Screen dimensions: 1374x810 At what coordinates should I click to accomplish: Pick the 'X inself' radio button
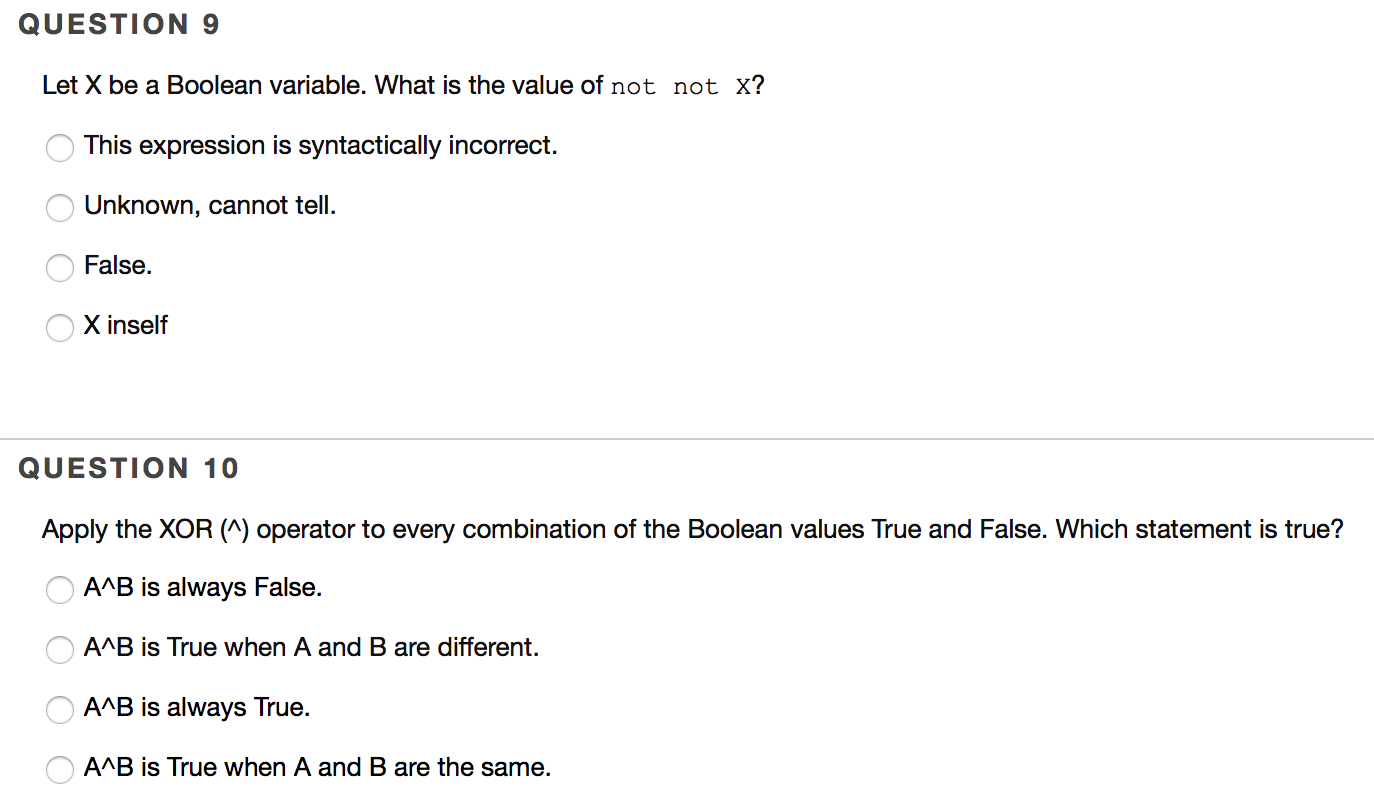tap(60, 328)
